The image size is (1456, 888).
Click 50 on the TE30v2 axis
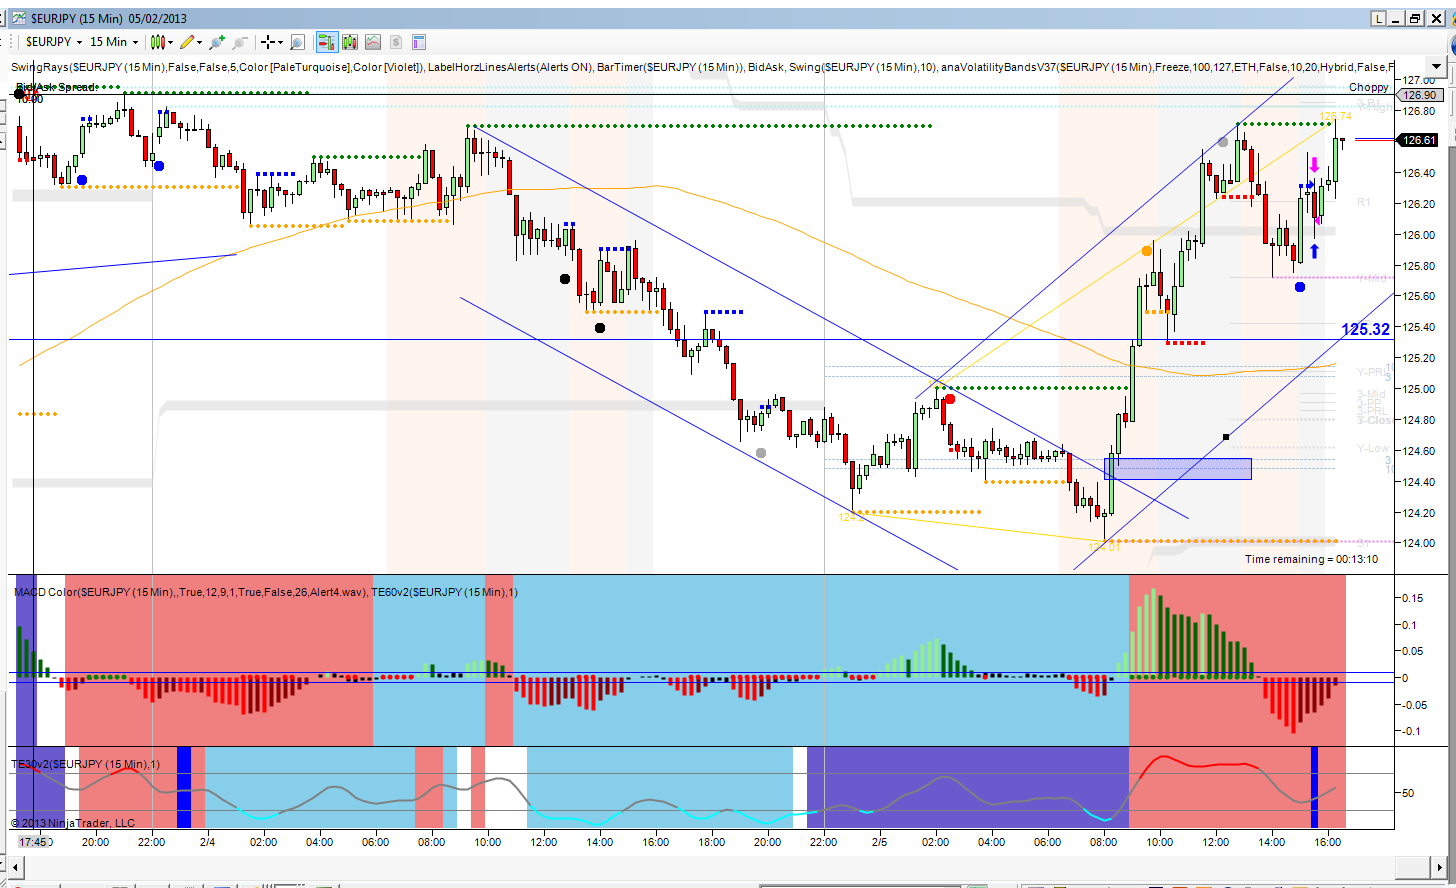1408,793
